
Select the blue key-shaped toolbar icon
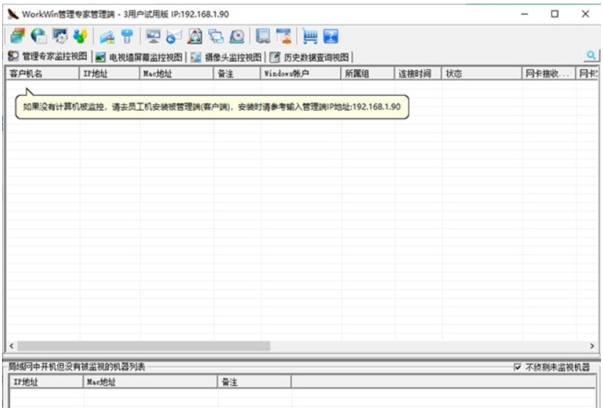click(x=127, y=37)
